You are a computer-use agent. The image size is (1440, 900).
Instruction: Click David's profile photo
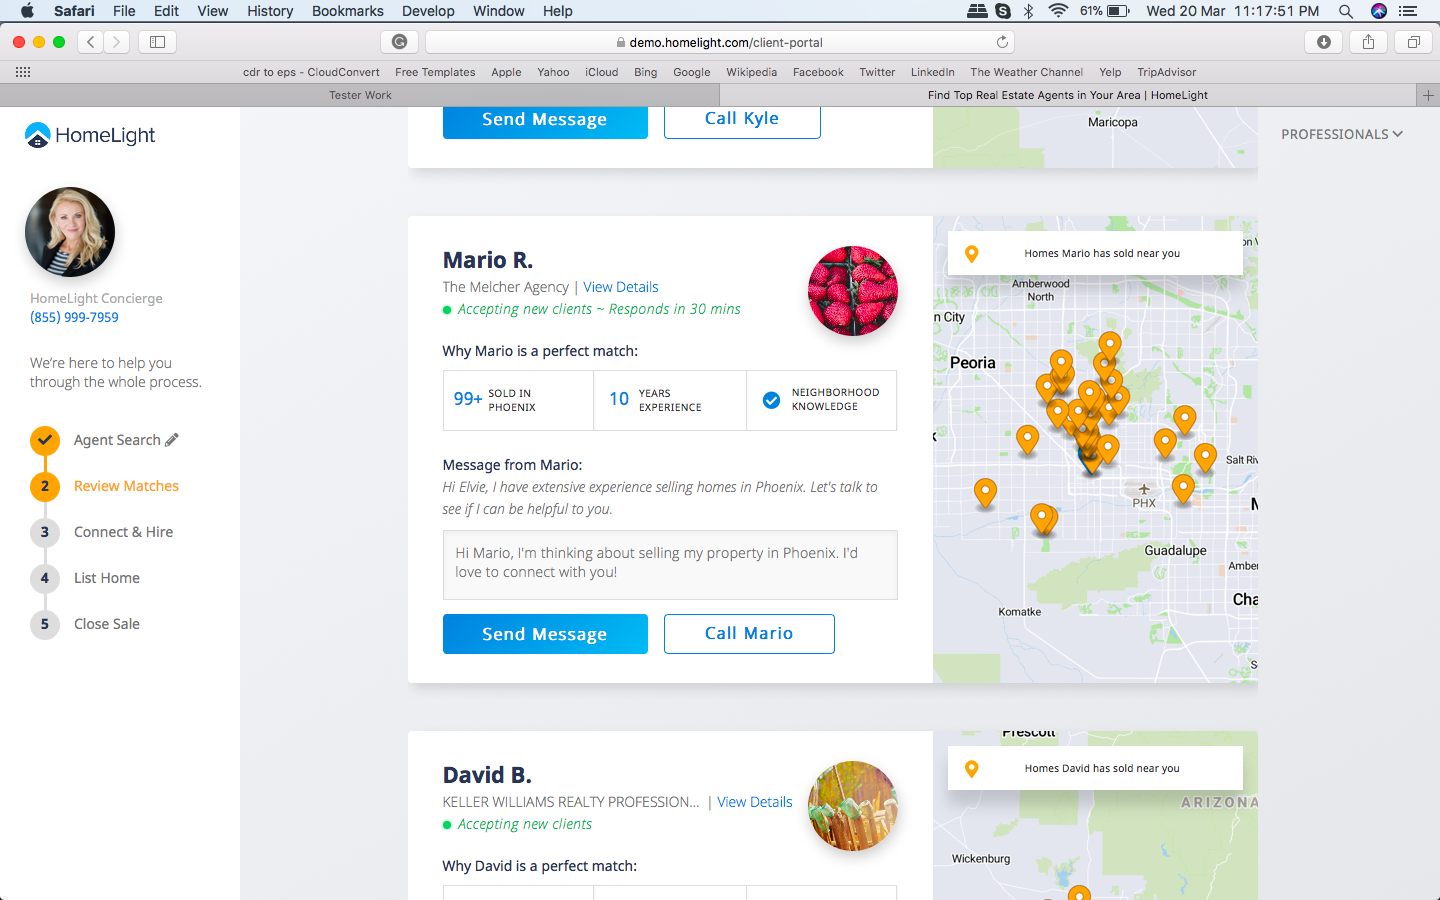(853, 806)
